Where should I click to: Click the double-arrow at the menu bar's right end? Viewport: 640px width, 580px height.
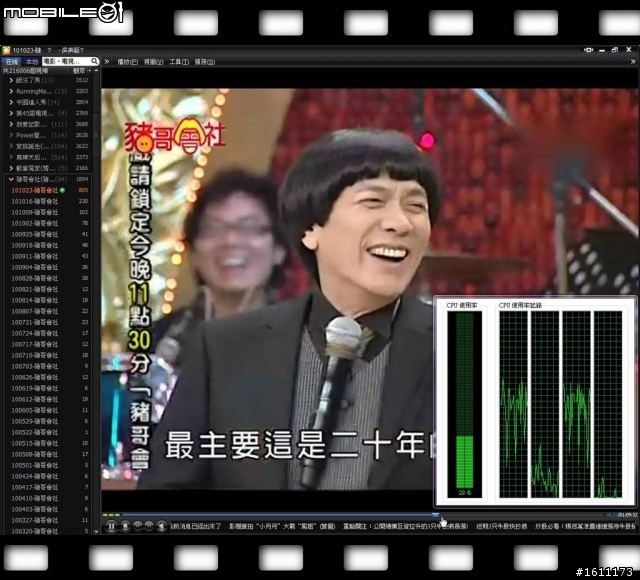point(633,62)
